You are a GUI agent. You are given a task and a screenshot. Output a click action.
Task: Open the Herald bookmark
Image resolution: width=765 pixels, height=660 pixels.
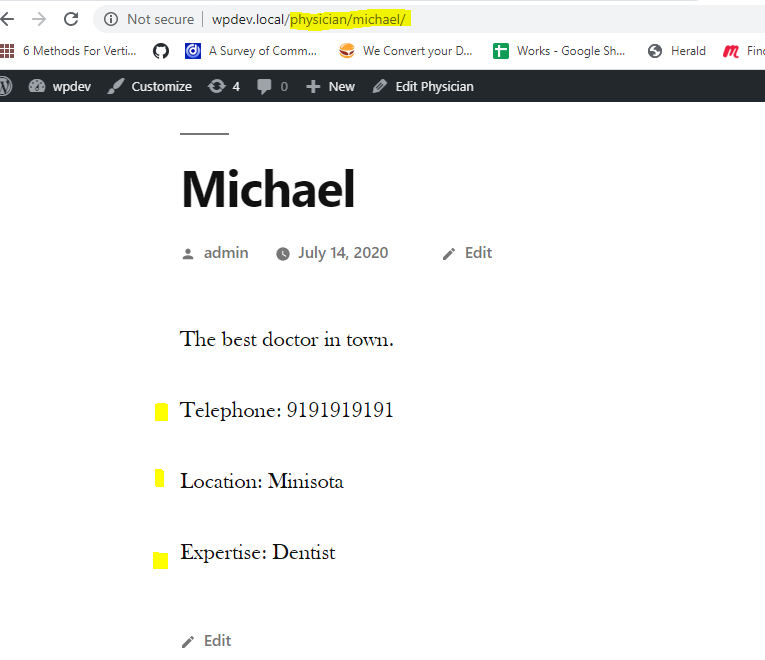click(x=676, y=51)
